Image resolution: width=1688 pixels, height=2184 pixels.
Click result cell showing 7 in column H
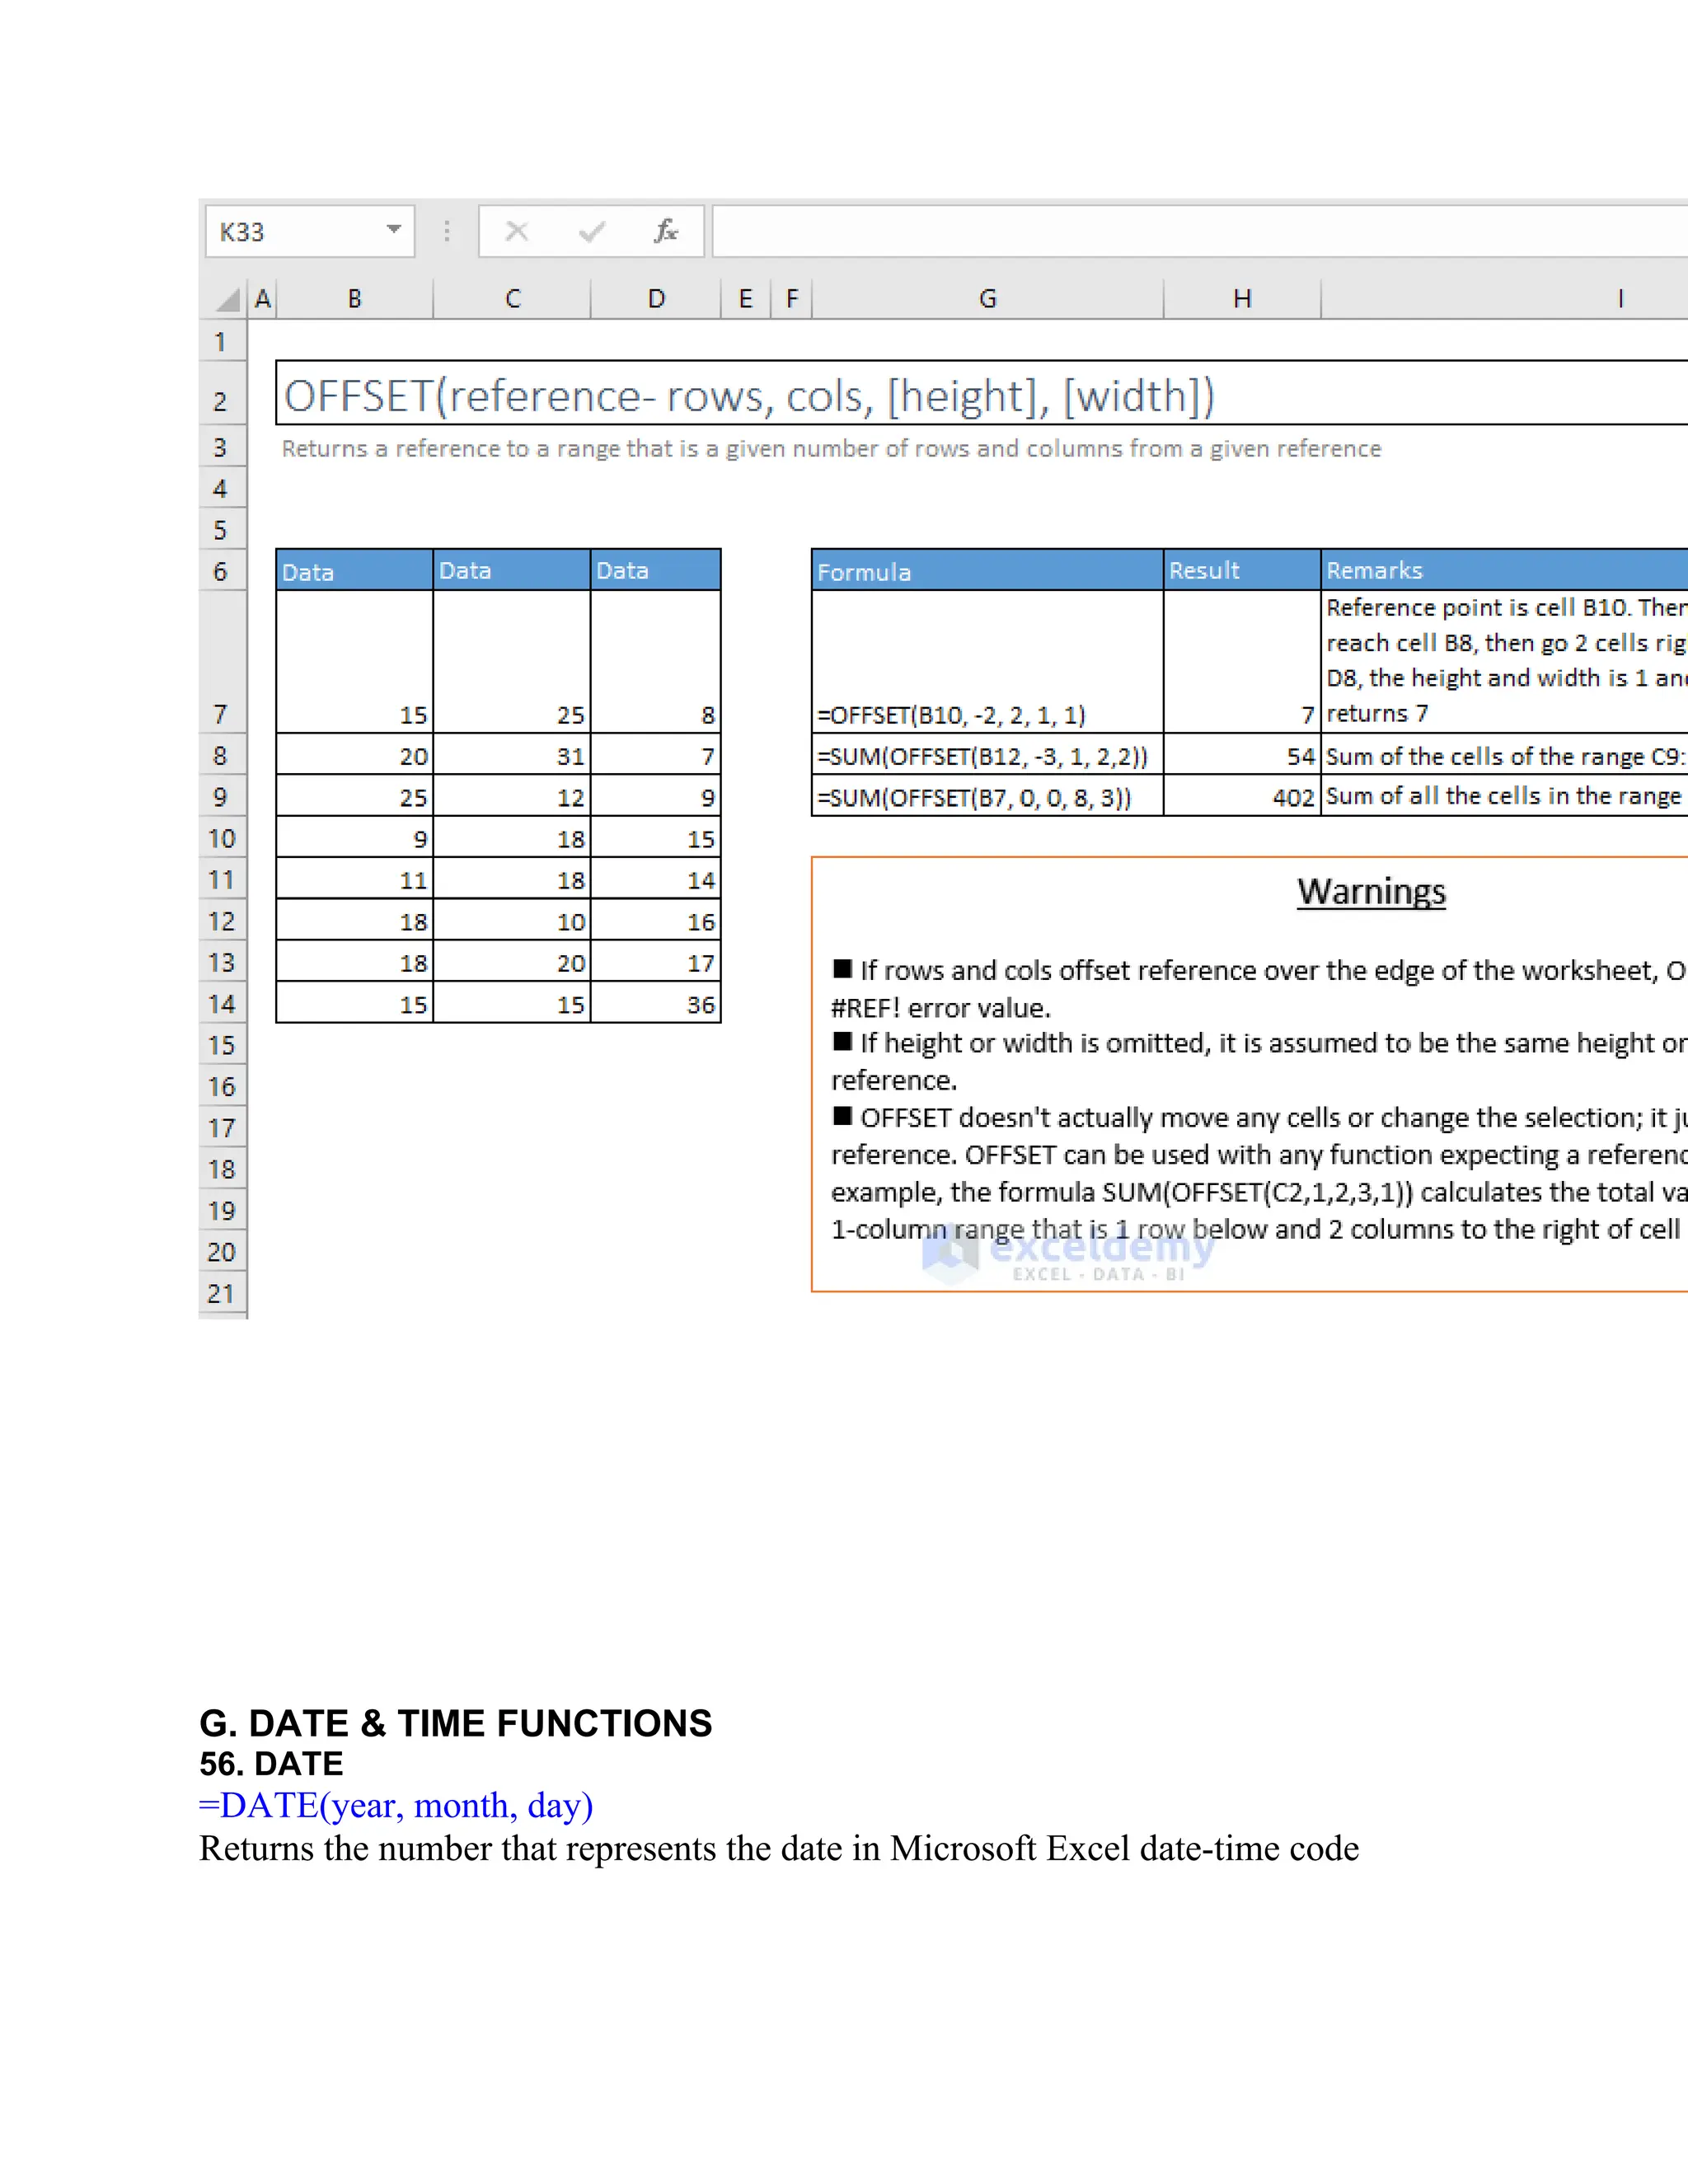(1242, 662)
